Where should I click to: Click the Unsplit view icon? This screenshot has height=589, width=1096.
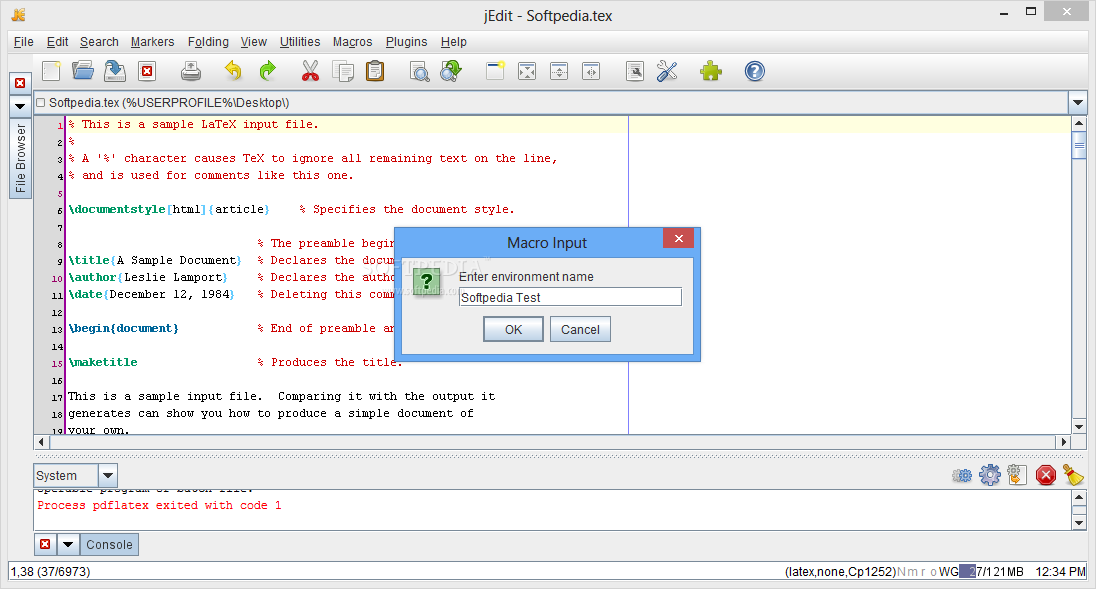[x=527, y=71]
